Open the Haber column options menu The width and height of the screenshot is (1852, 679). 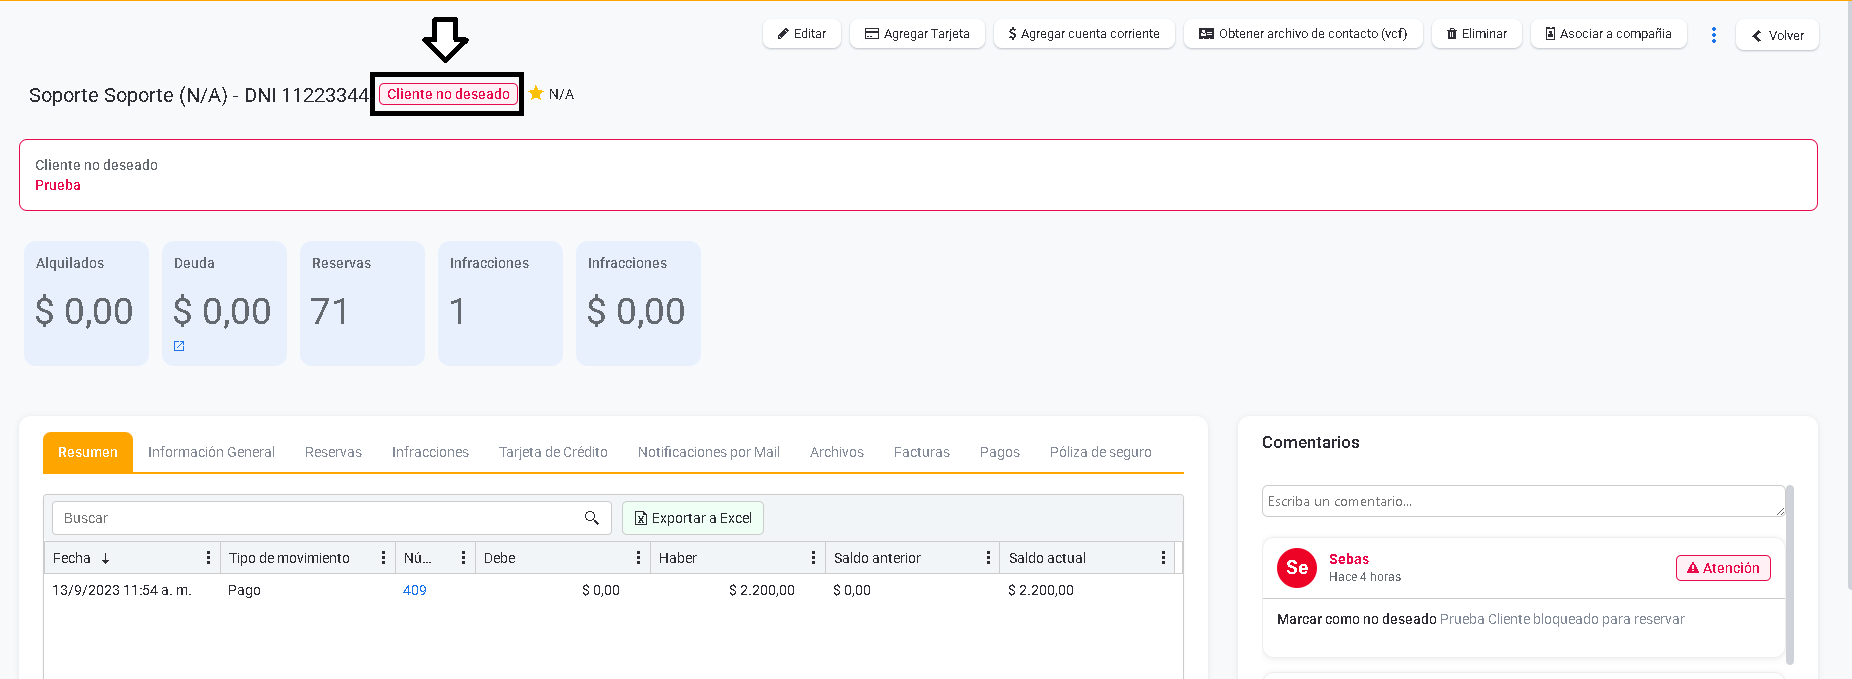click(813, 558)
